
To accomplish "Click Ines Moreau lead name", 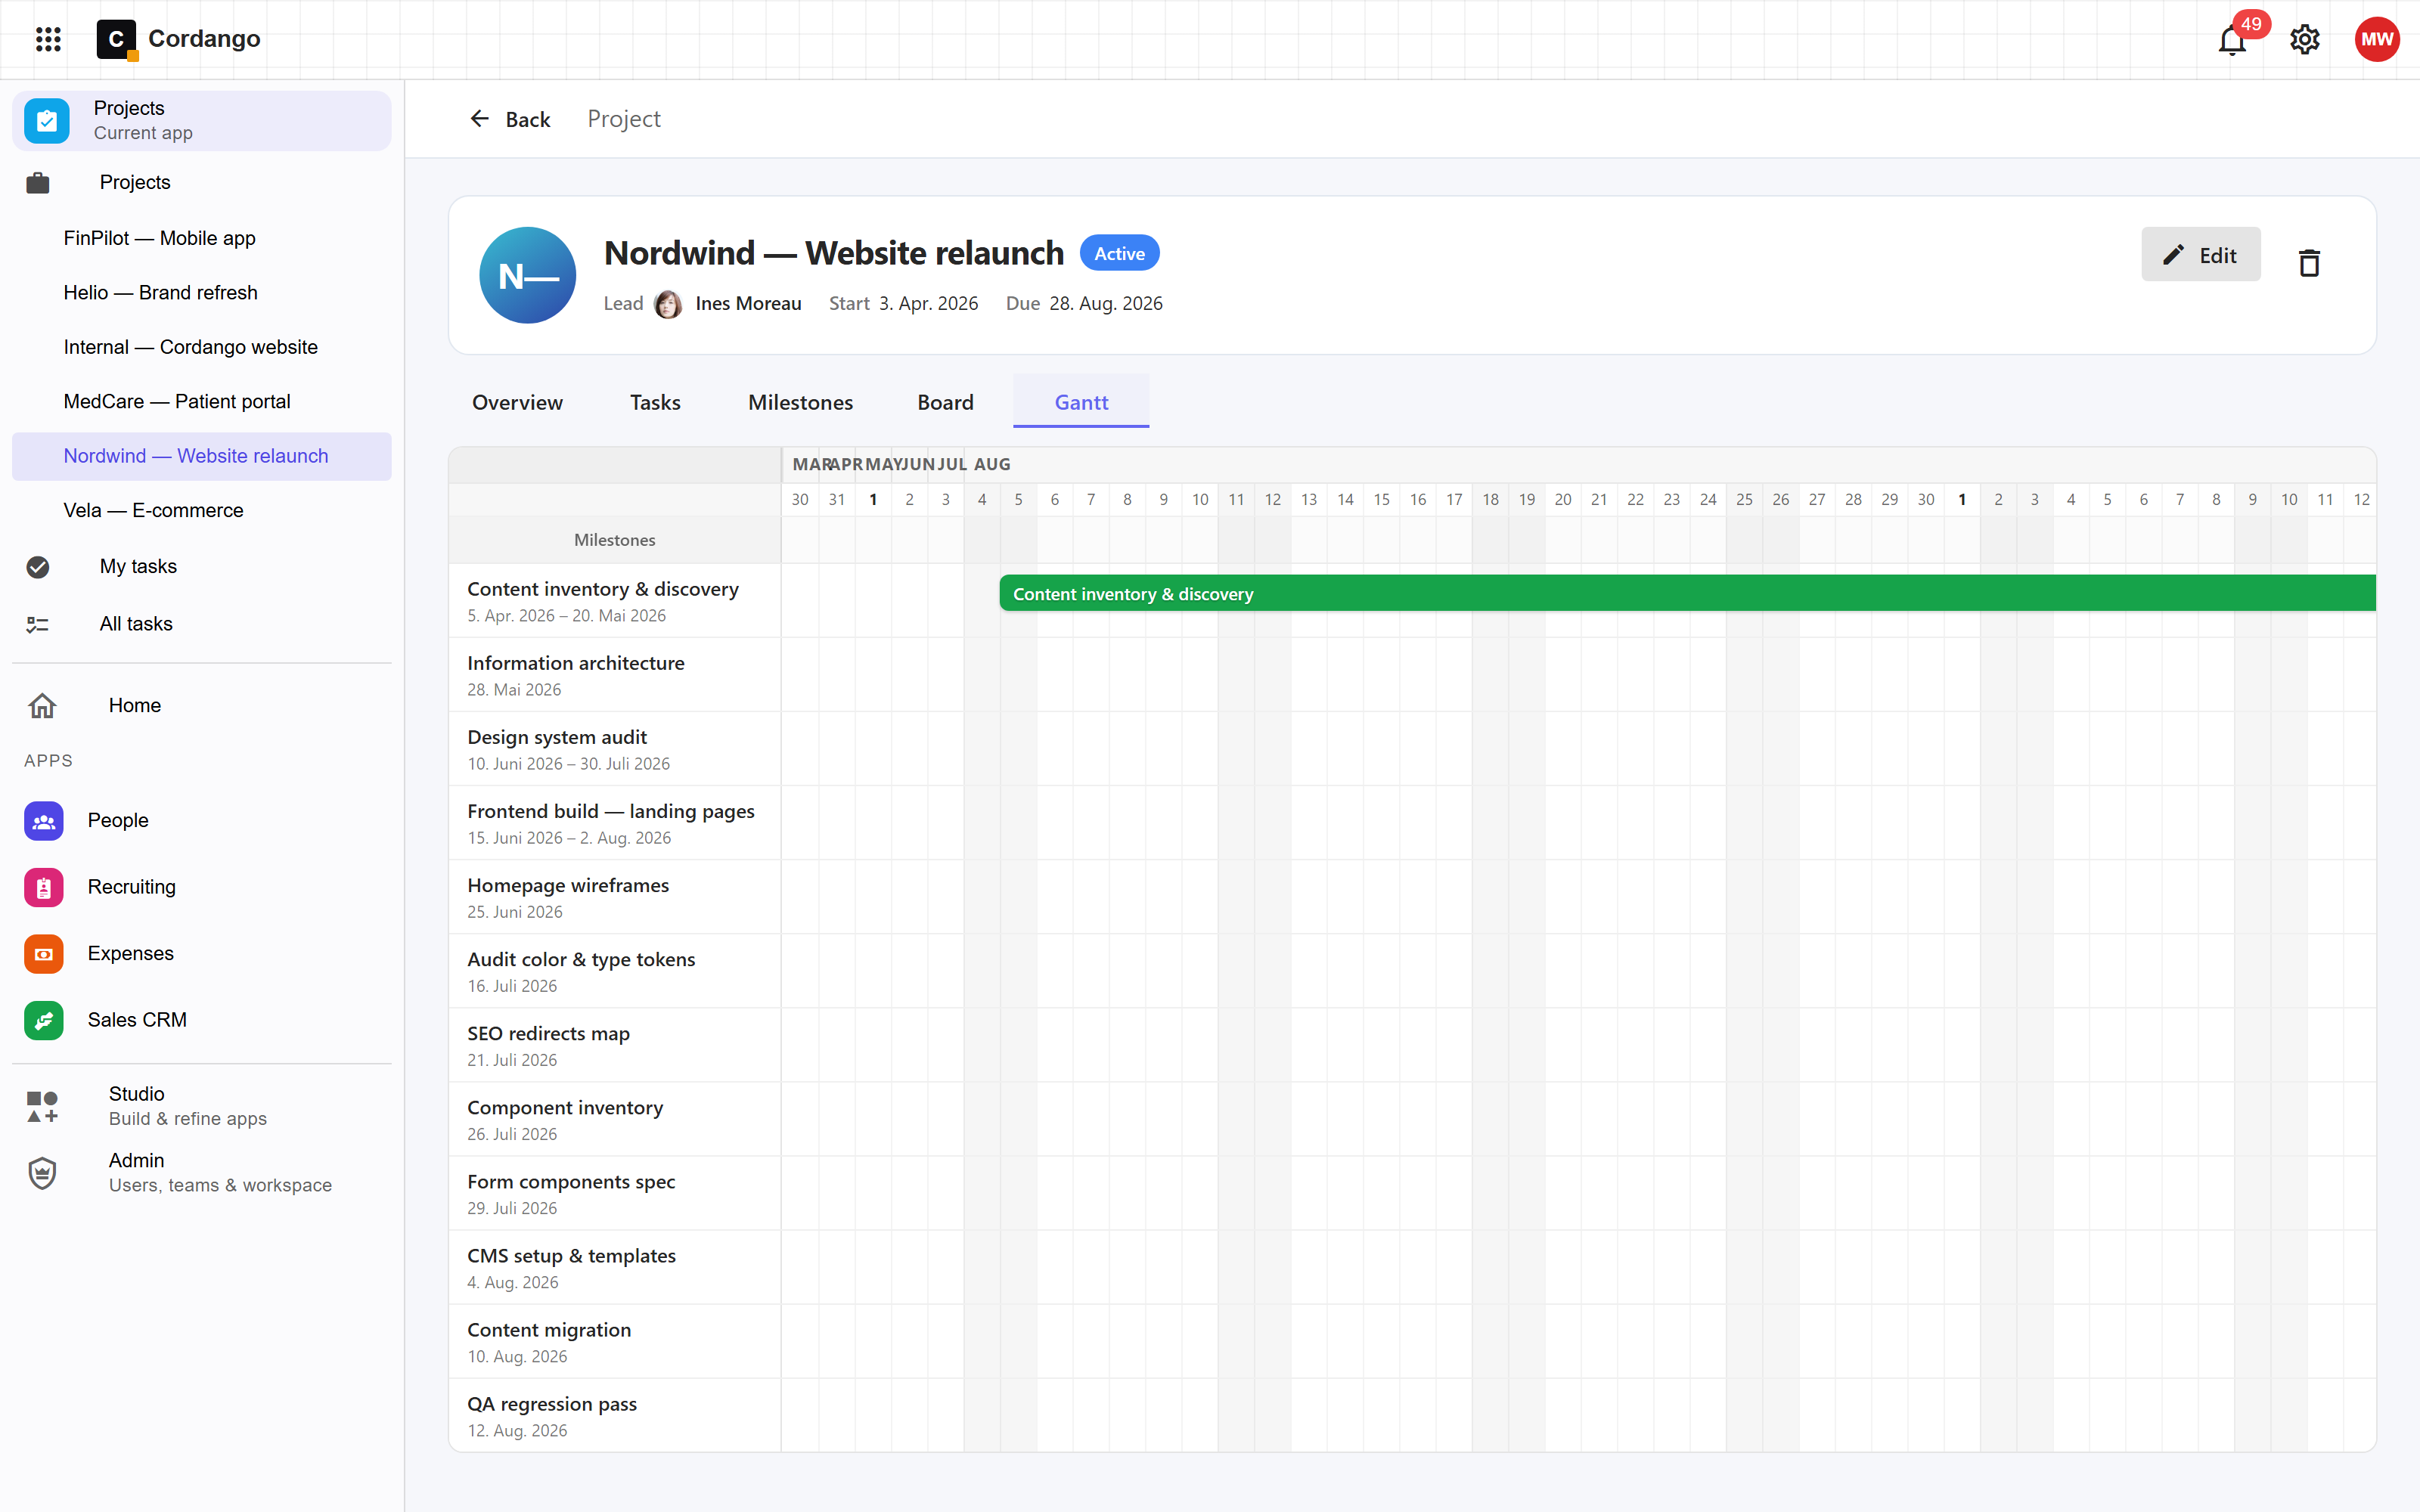I will (x=748, y=304).
